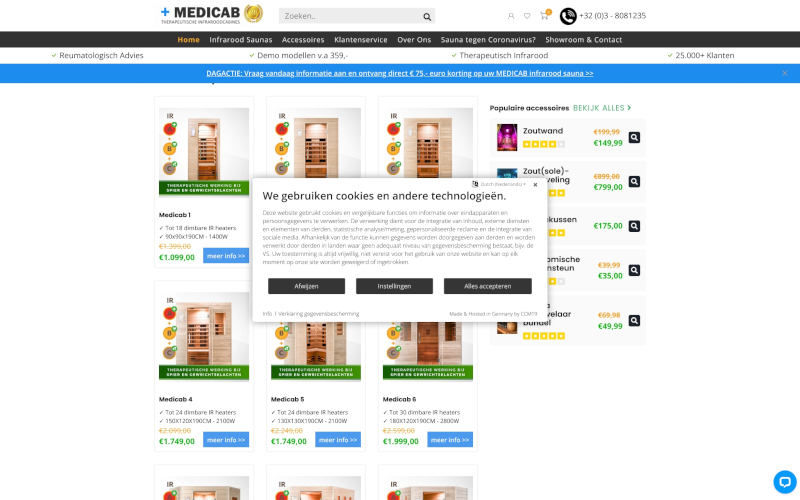Close the cookie consent dialog
The height and width of the screenshot is (500, 800).
coord(535,185)
